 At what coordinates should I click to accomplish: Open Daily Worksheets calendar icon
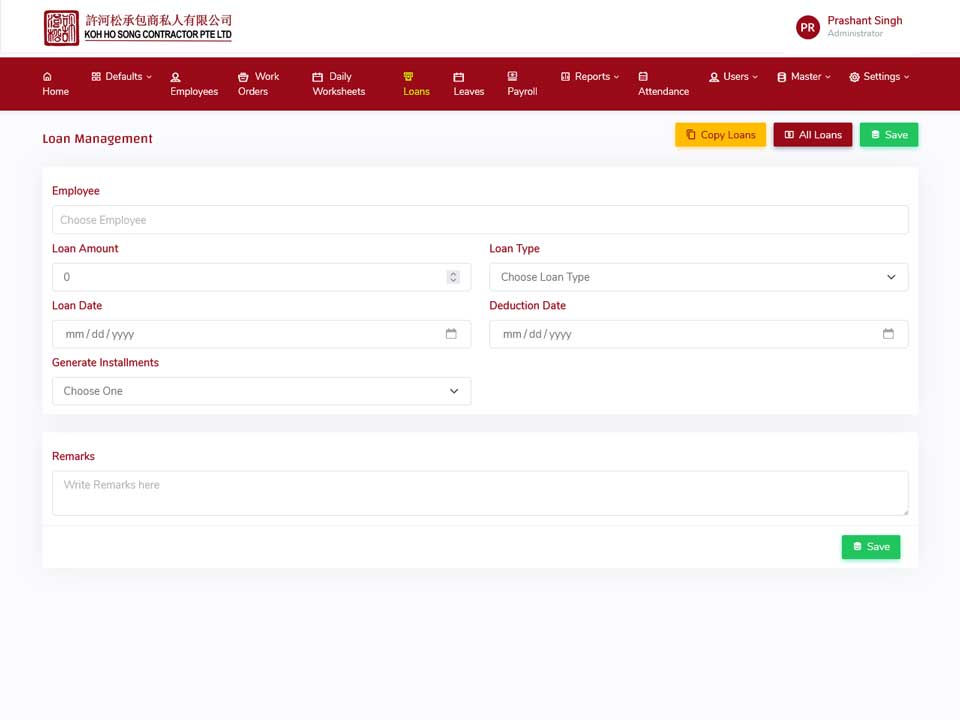click(x=317, y=77)
